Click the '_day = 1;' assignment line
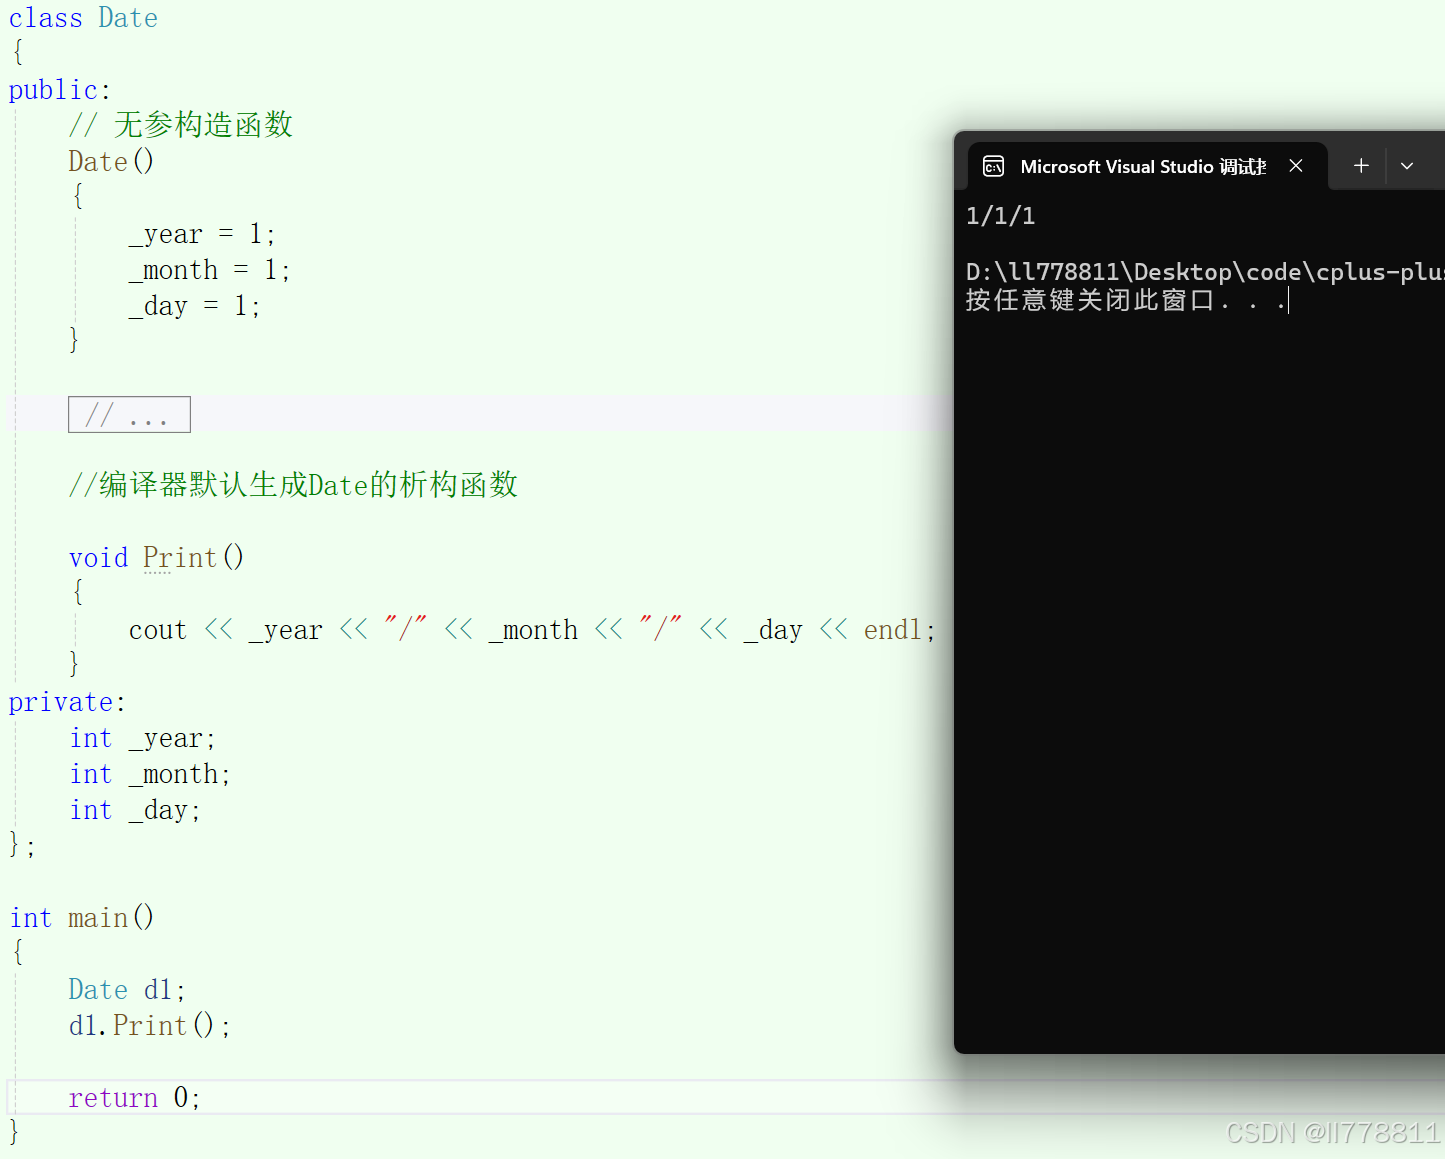Screen dimensions: 1445x1159 pos(194,306)
